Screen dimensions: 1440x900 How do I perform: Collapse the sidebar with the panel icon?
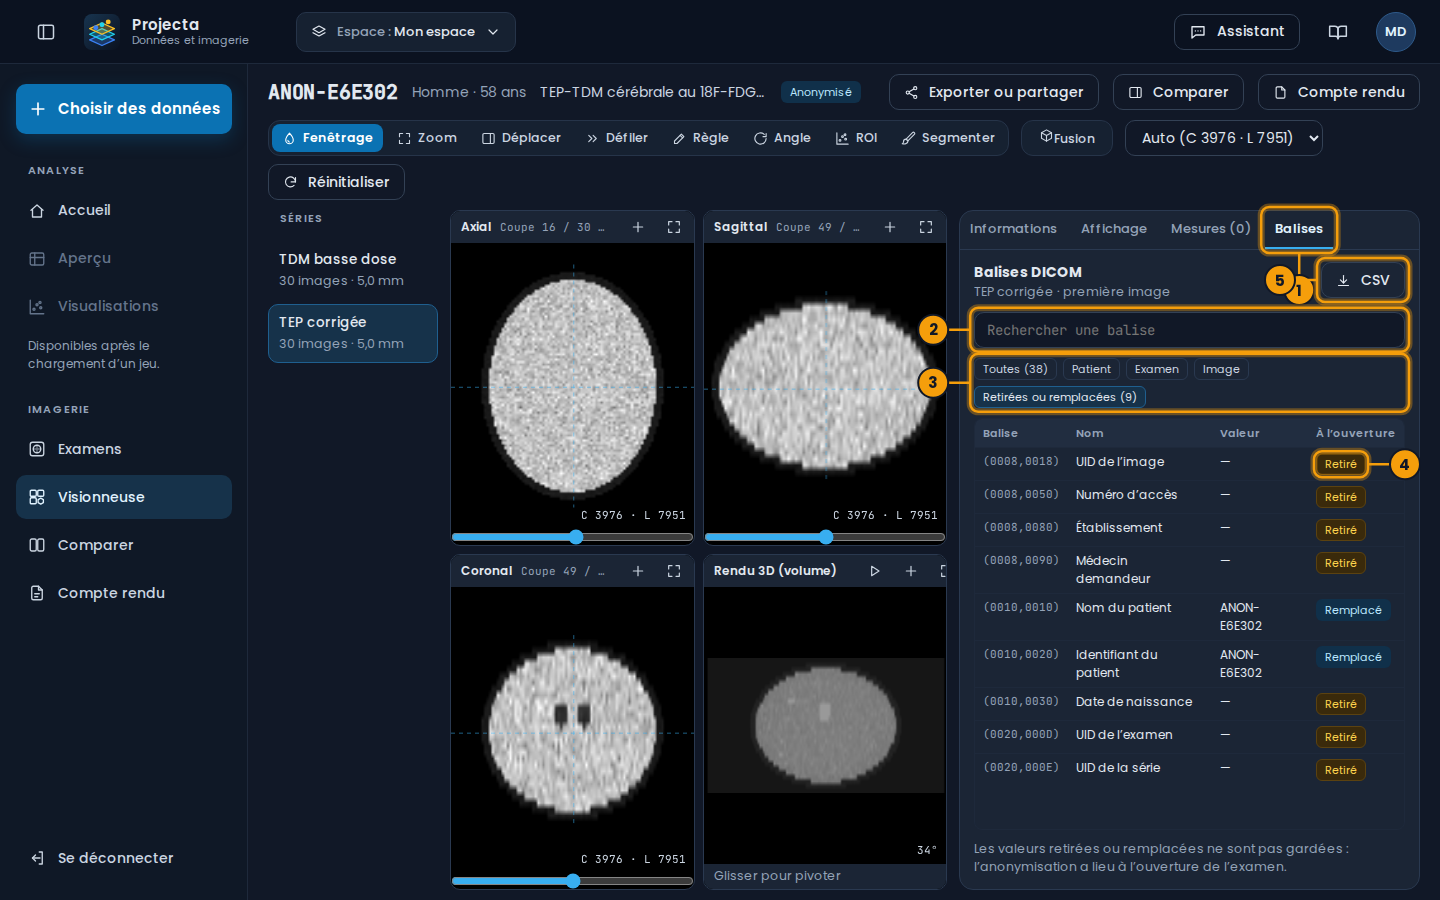pyautogui.click(x=46, y=32)
